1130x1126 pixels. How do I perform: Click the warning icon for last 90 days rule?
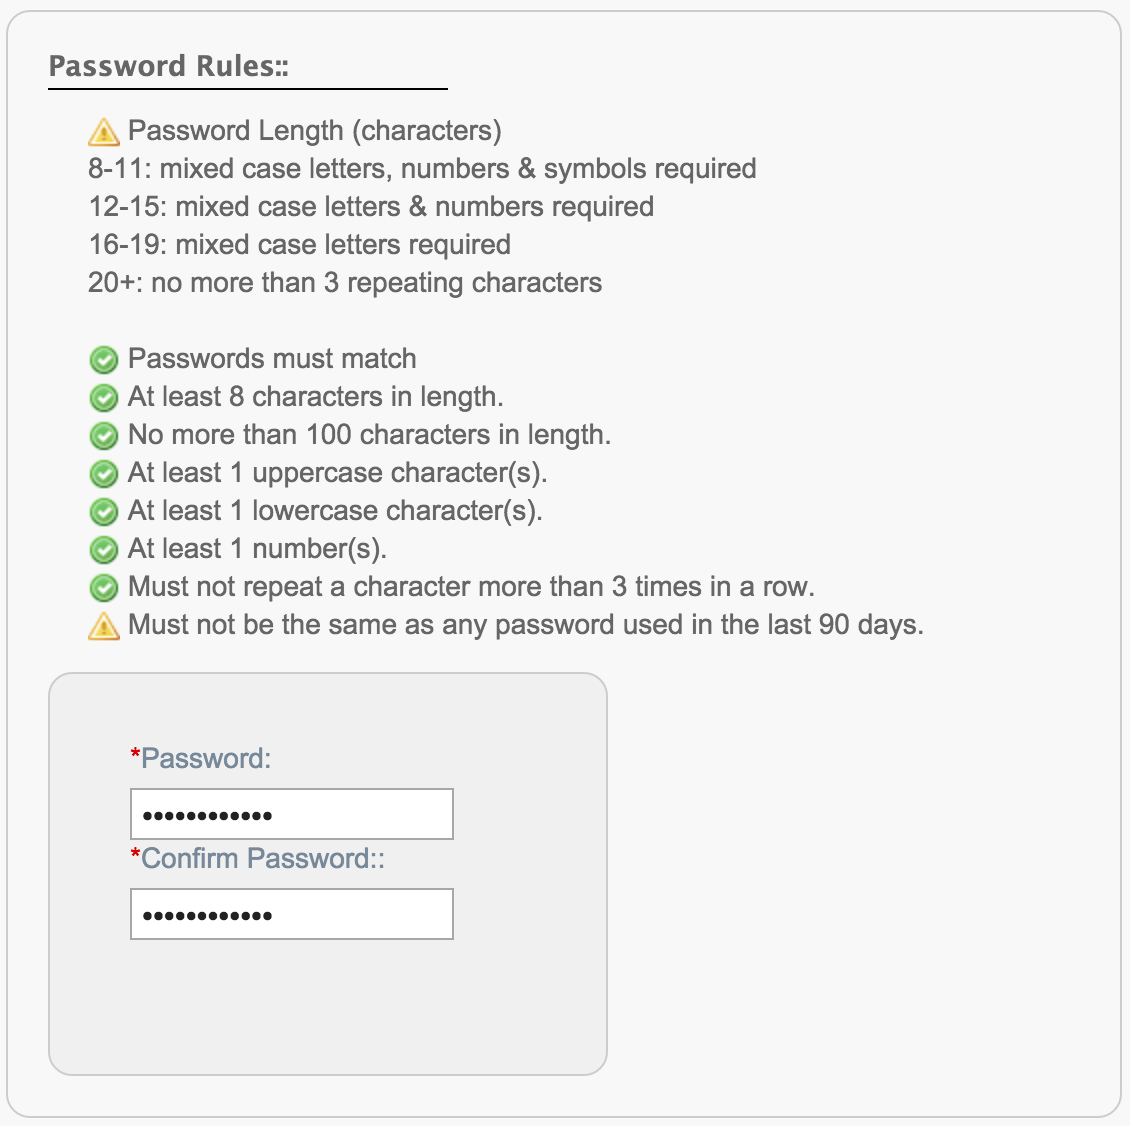tap(104, 626)
